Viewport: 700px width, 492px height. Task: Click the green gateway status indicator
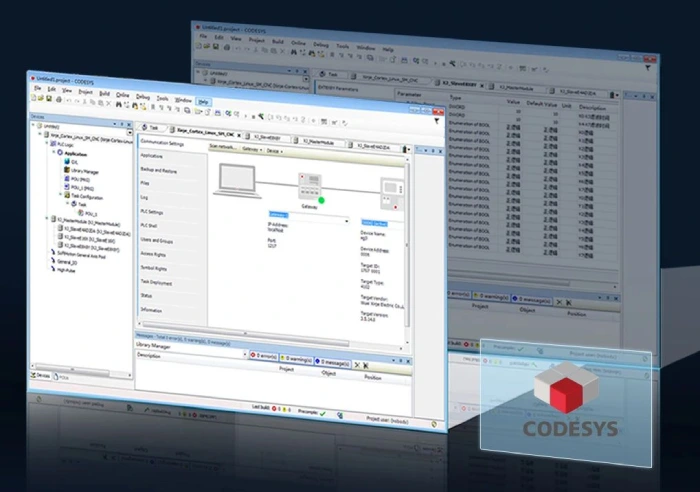[321, 201]
